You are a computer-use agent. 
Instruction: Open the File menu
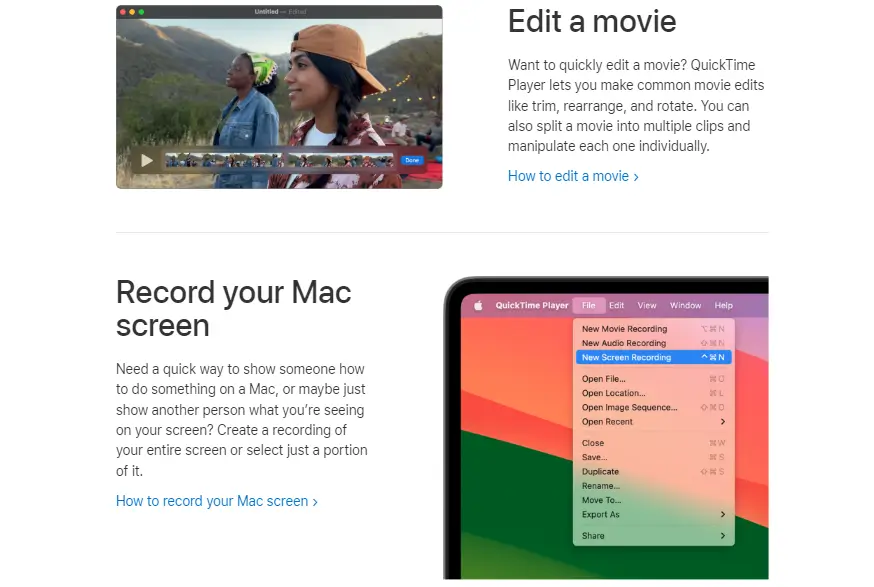[x=589, y=305]
